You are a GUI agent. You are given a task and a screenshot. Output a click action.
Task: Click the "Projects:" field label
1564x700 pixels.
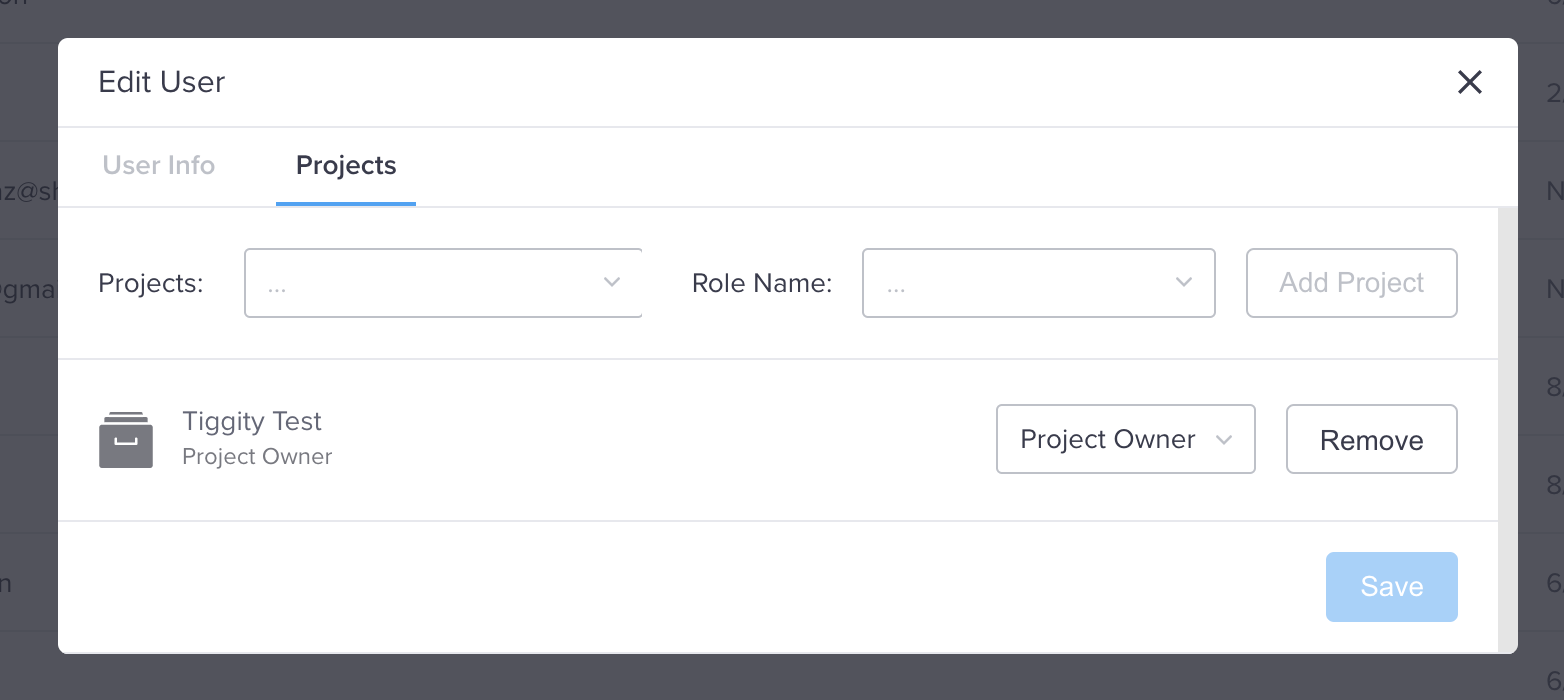pos(151,284)
